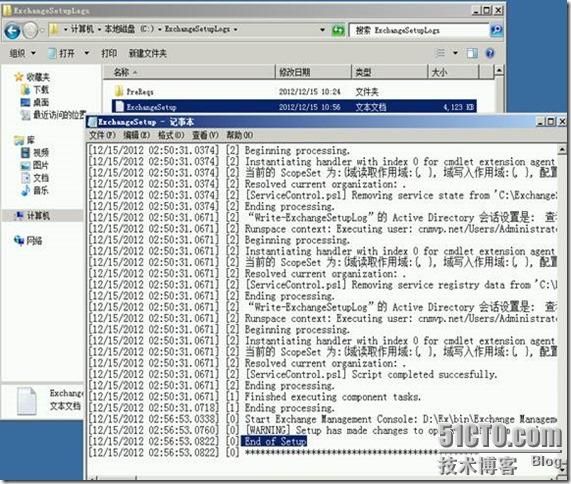Select the ExchangeSetup text file icon in list
Image resolution: width=571 pixels, height=484 pixels.
tap(119, 106)
